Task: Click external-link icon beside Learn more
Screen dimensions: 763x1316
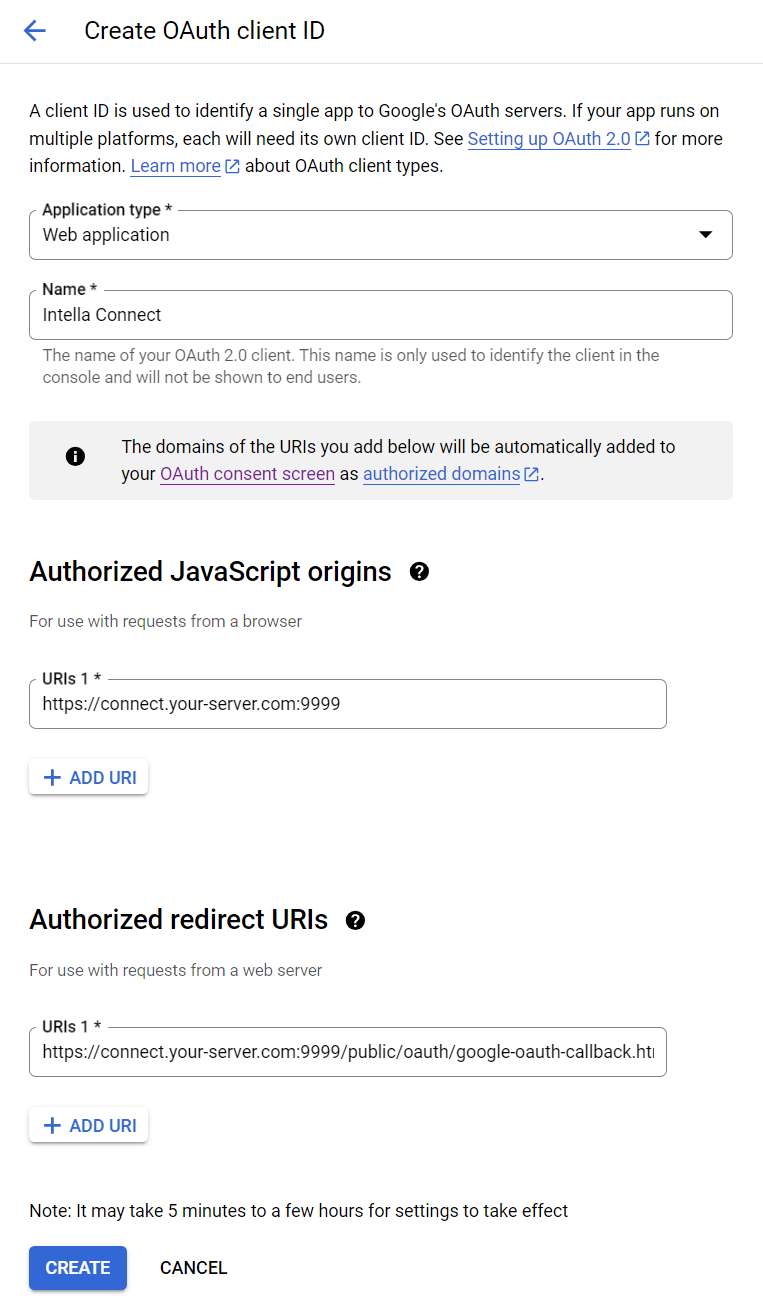Action: [232, 167]
